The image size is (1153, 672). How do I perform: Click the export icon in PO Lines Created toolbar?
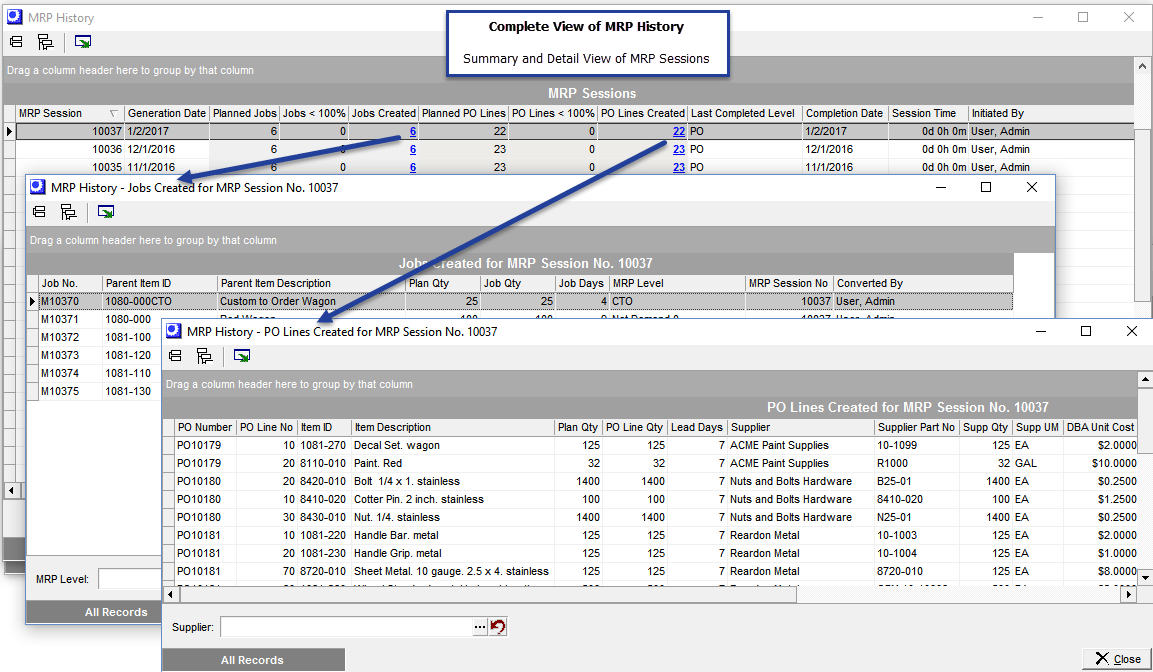[x=241, y=355]
